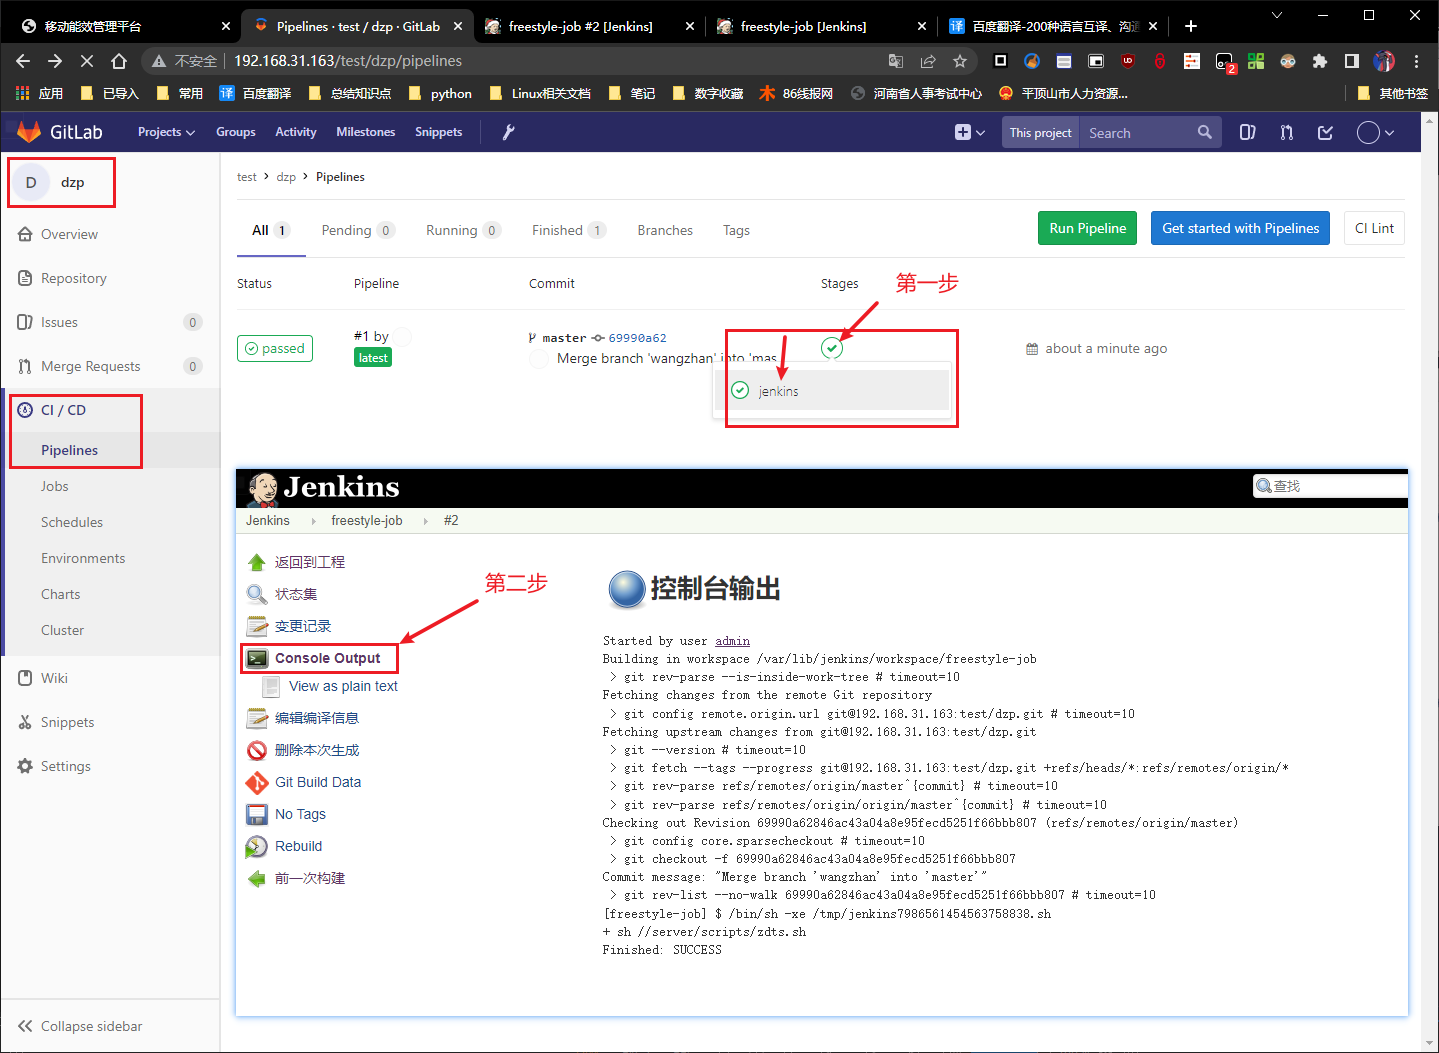Image resolution: width=1439 pixels, height=1053 pixels.
Task: Open the python bookmarks folder
Action: (440, 93)
